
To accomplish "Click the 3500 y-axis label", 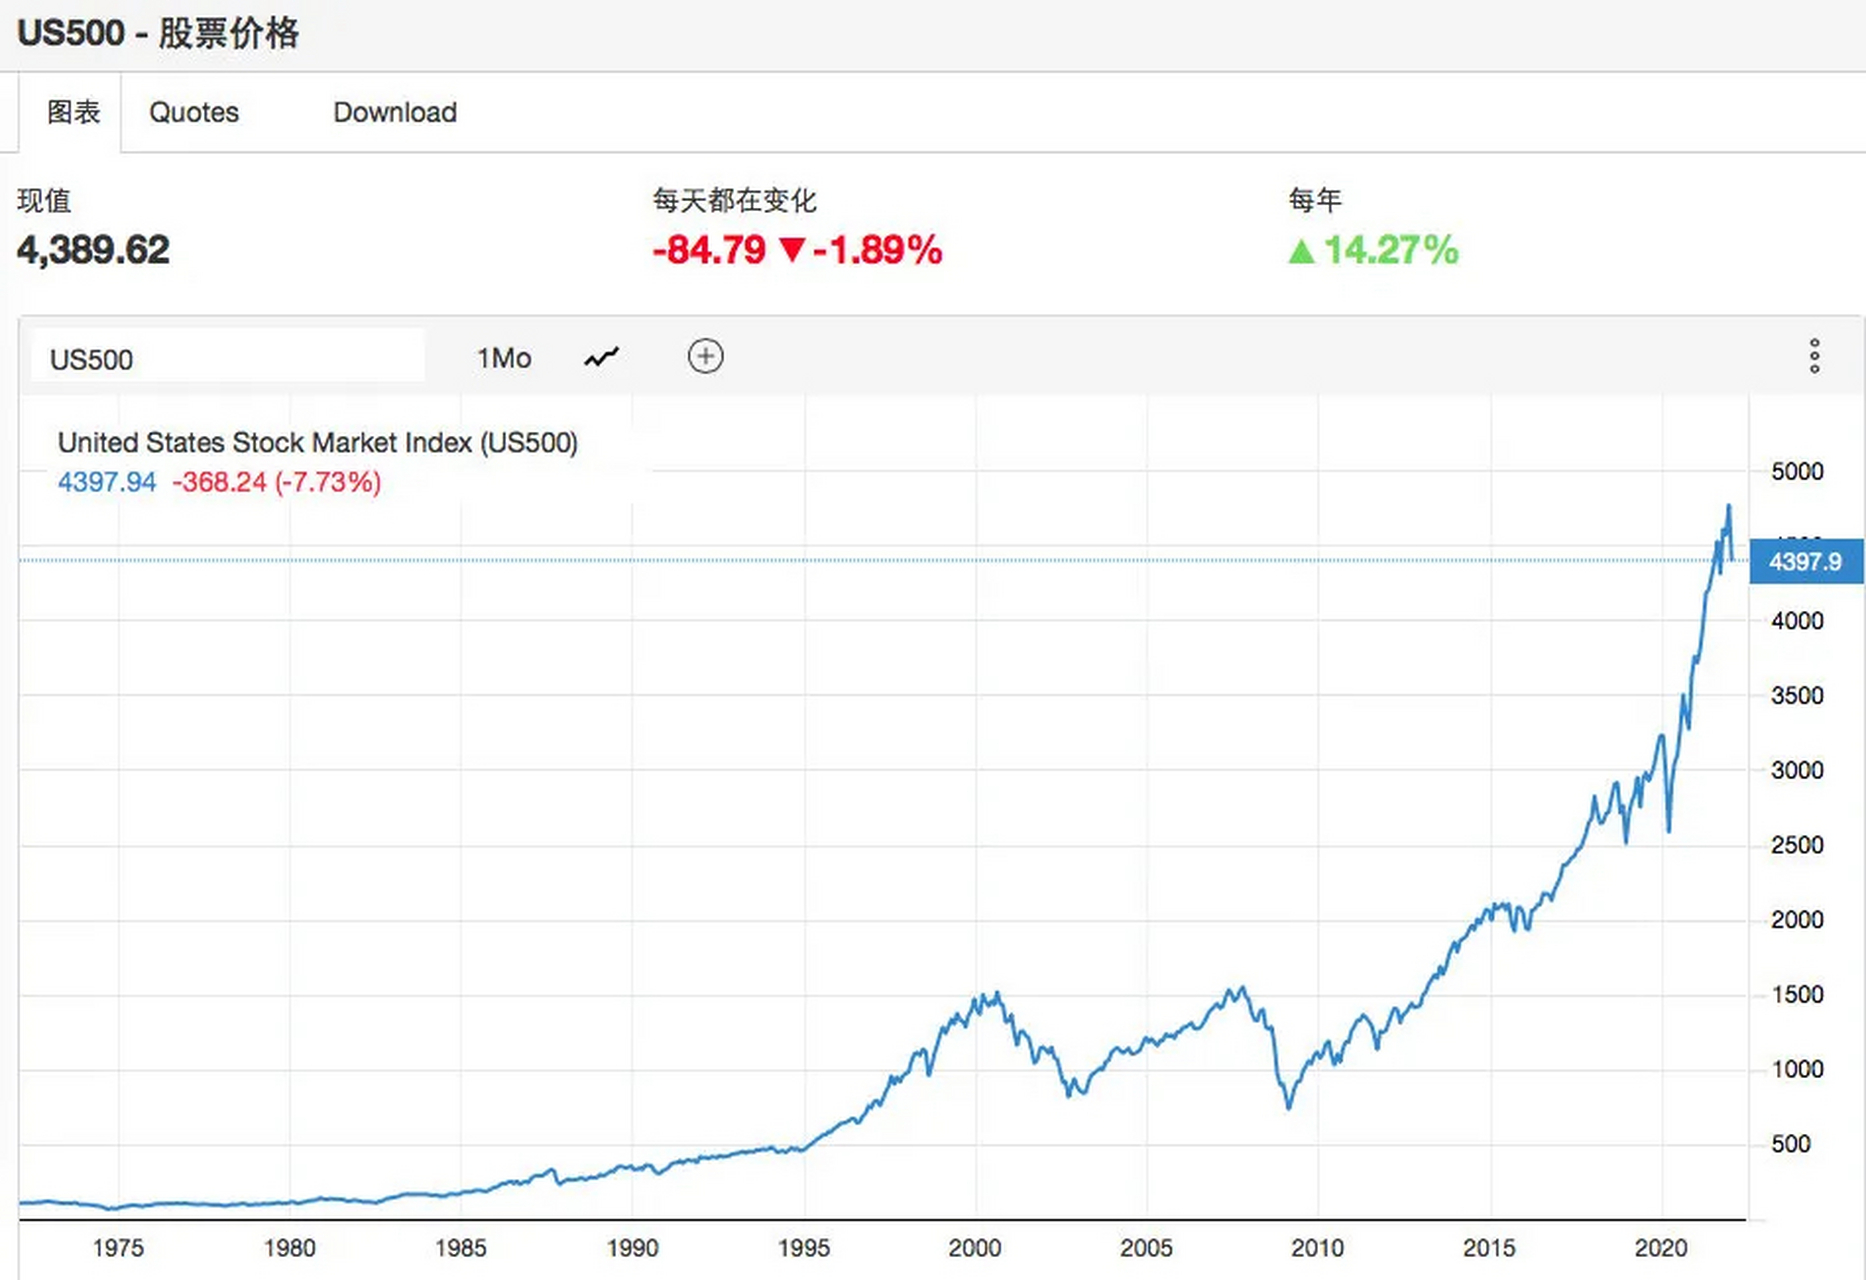I will point(1797,696).
